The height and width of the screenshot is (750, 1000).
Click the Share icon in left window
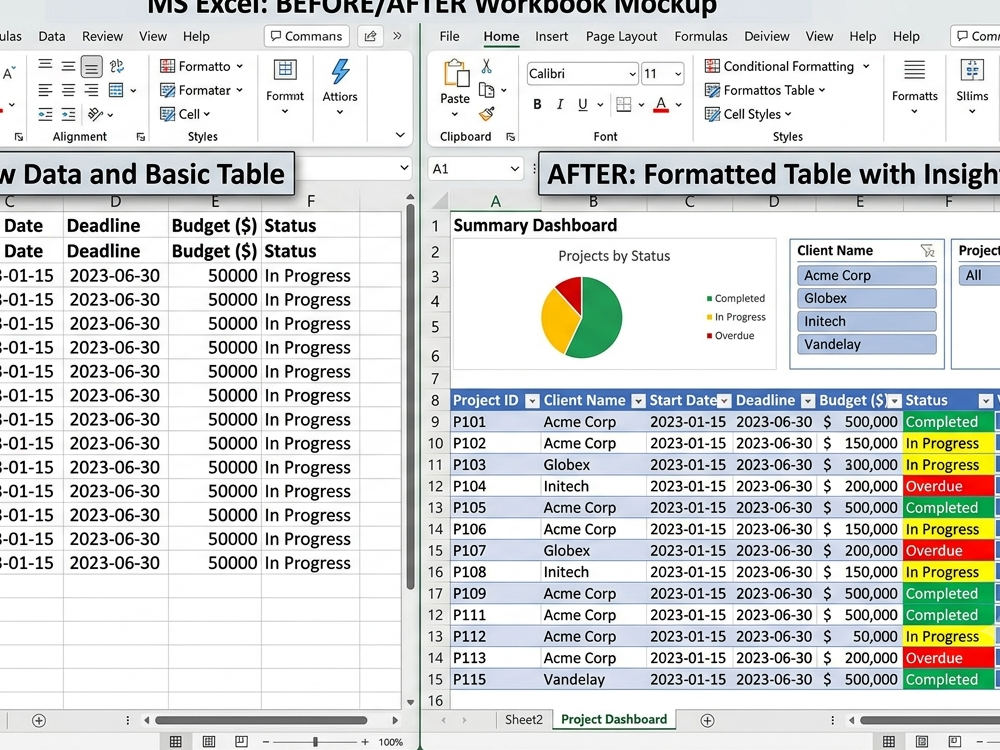pos(370,36)
